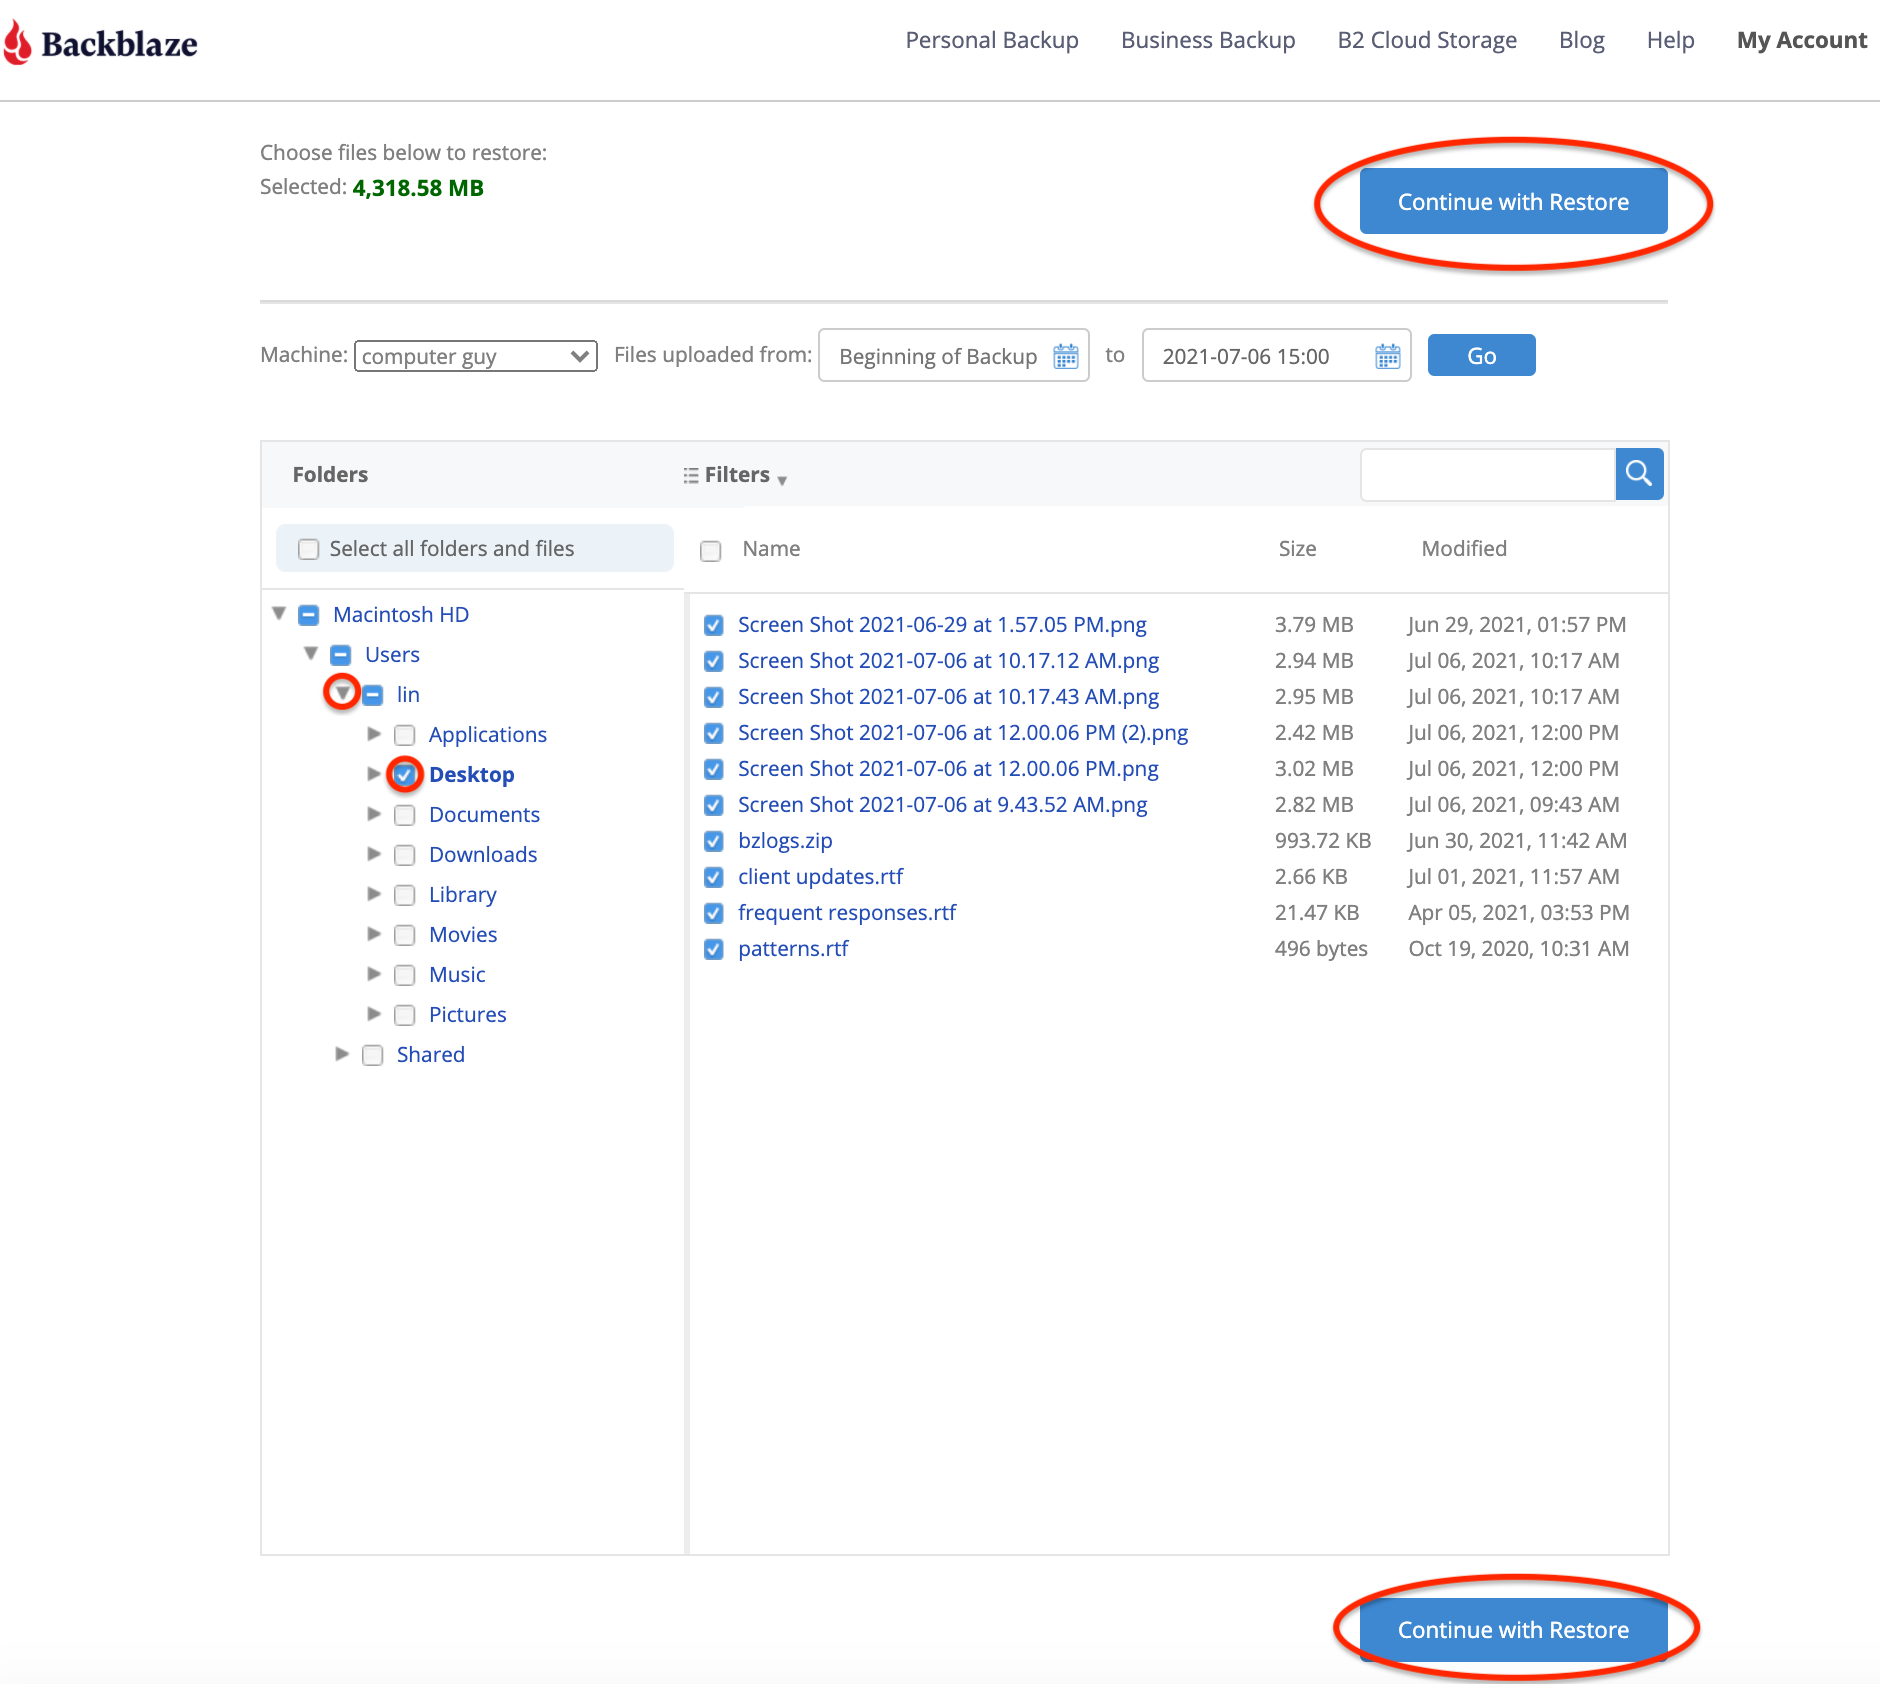1880x1684 pixels.
Task: Click bottom Continue with Restore button
Action: click(x=1513, y=1630)
